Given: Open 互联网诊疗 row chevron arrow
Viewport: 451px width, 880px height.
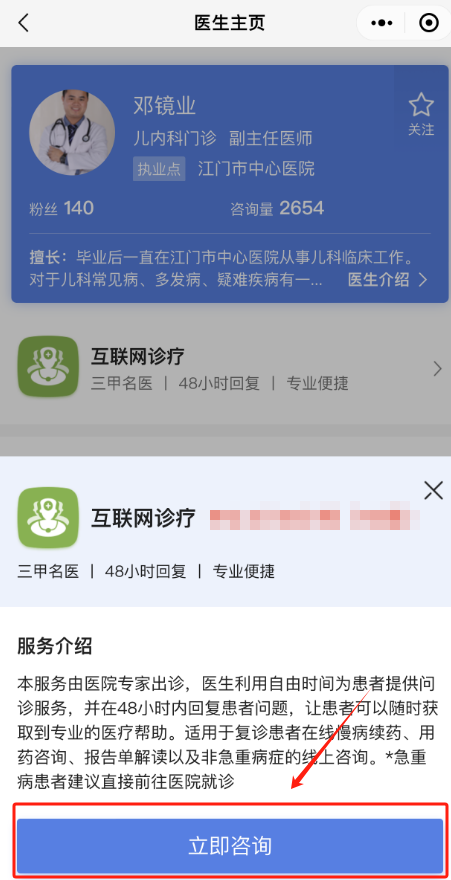Looking at the screenshot, I should tap(438, 369).
